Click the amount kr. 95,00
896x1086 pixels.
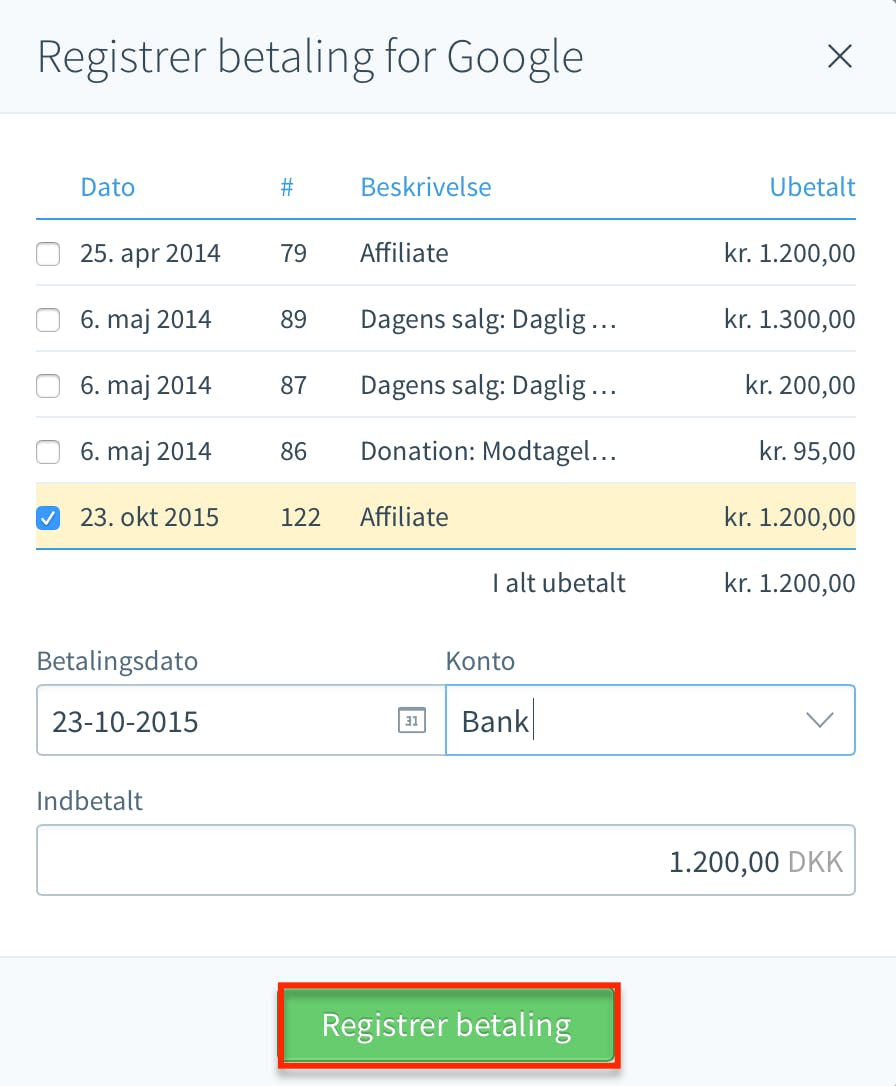point(807,451)
